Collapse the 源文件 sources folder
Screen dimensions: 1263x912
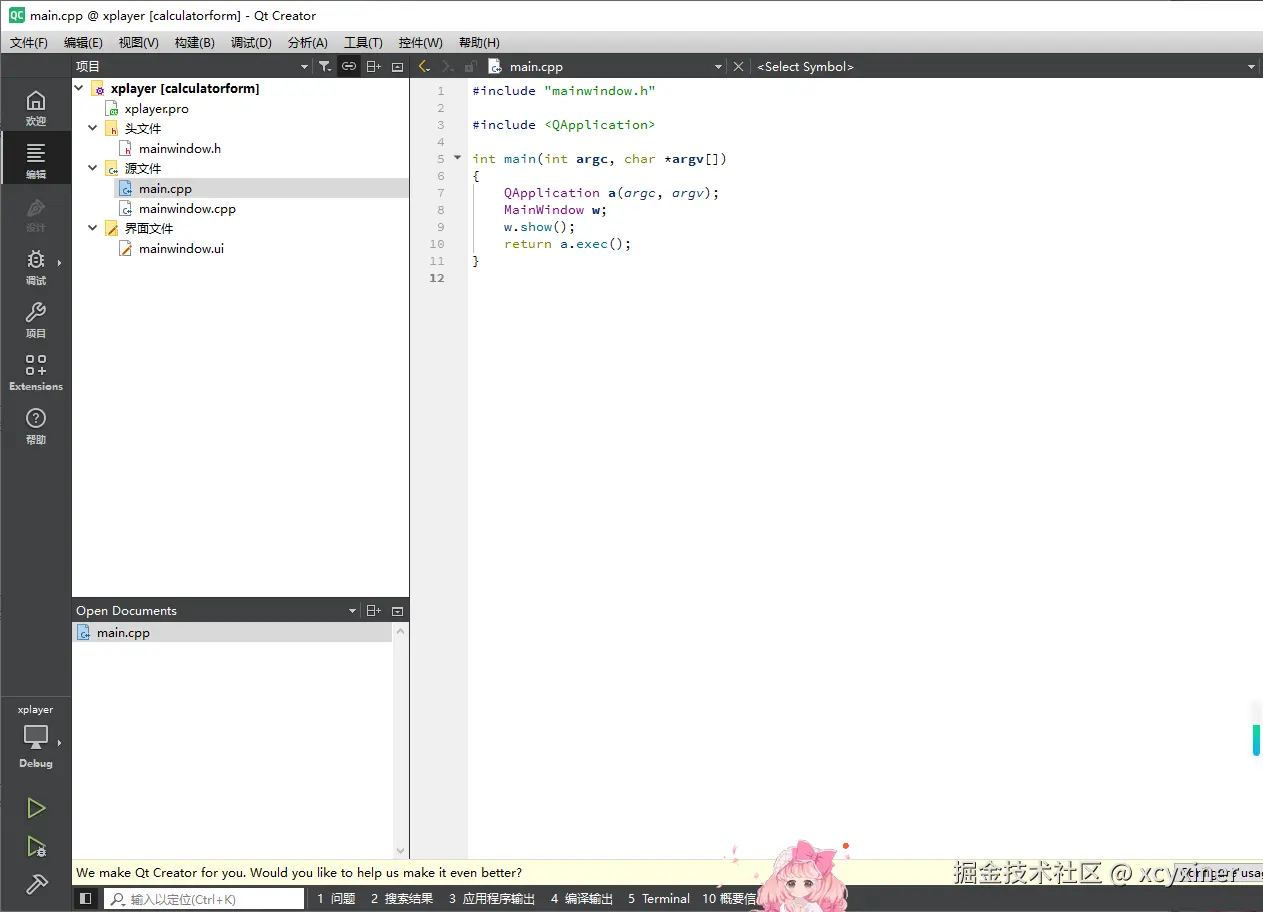(x=93, y=168)
